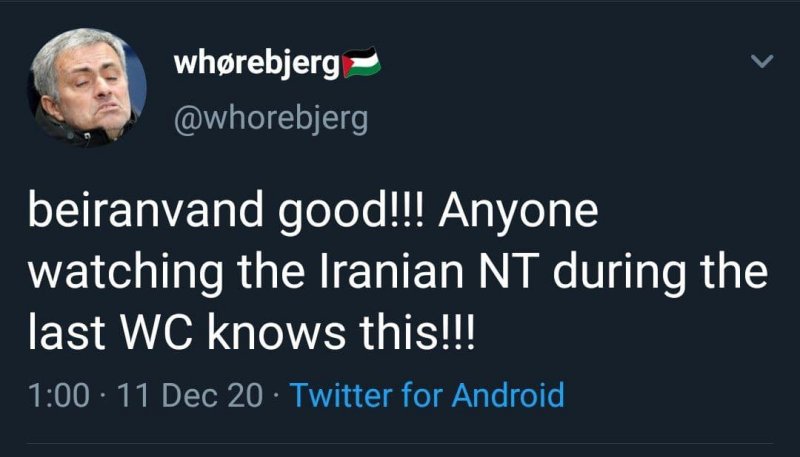Open the whørebjerg display name profile
800x457 pixels.
tap(256, 65)
